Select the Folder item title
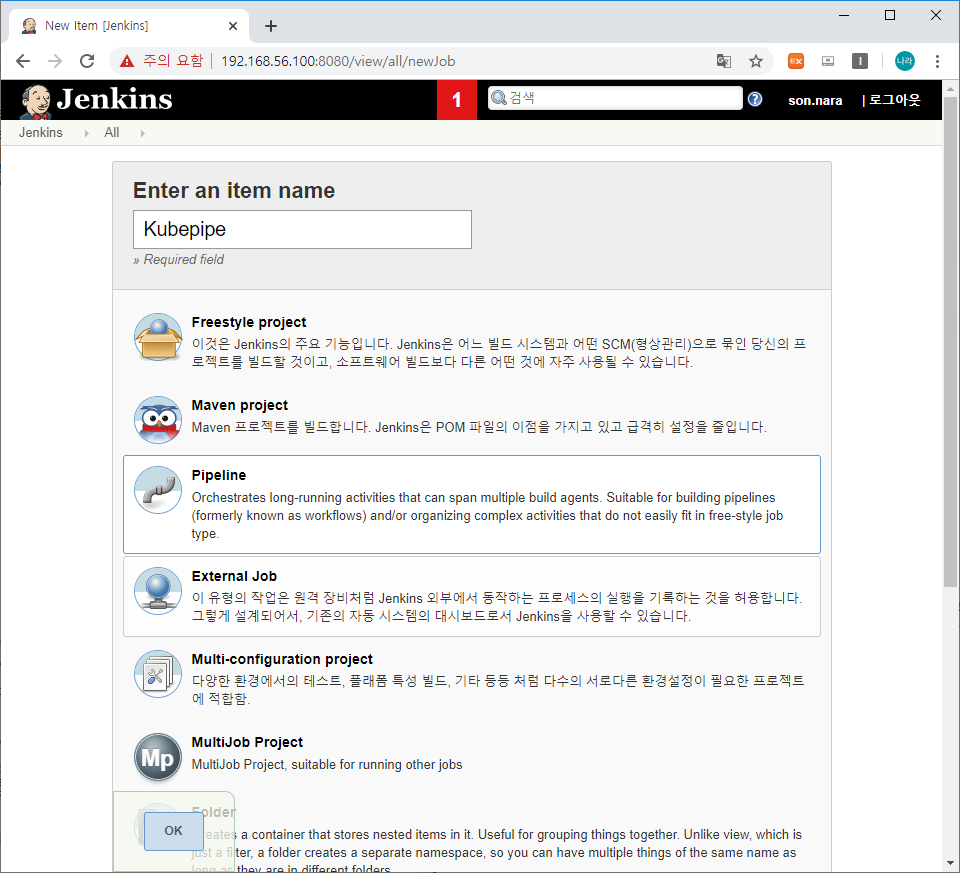 tap(213, 812)
